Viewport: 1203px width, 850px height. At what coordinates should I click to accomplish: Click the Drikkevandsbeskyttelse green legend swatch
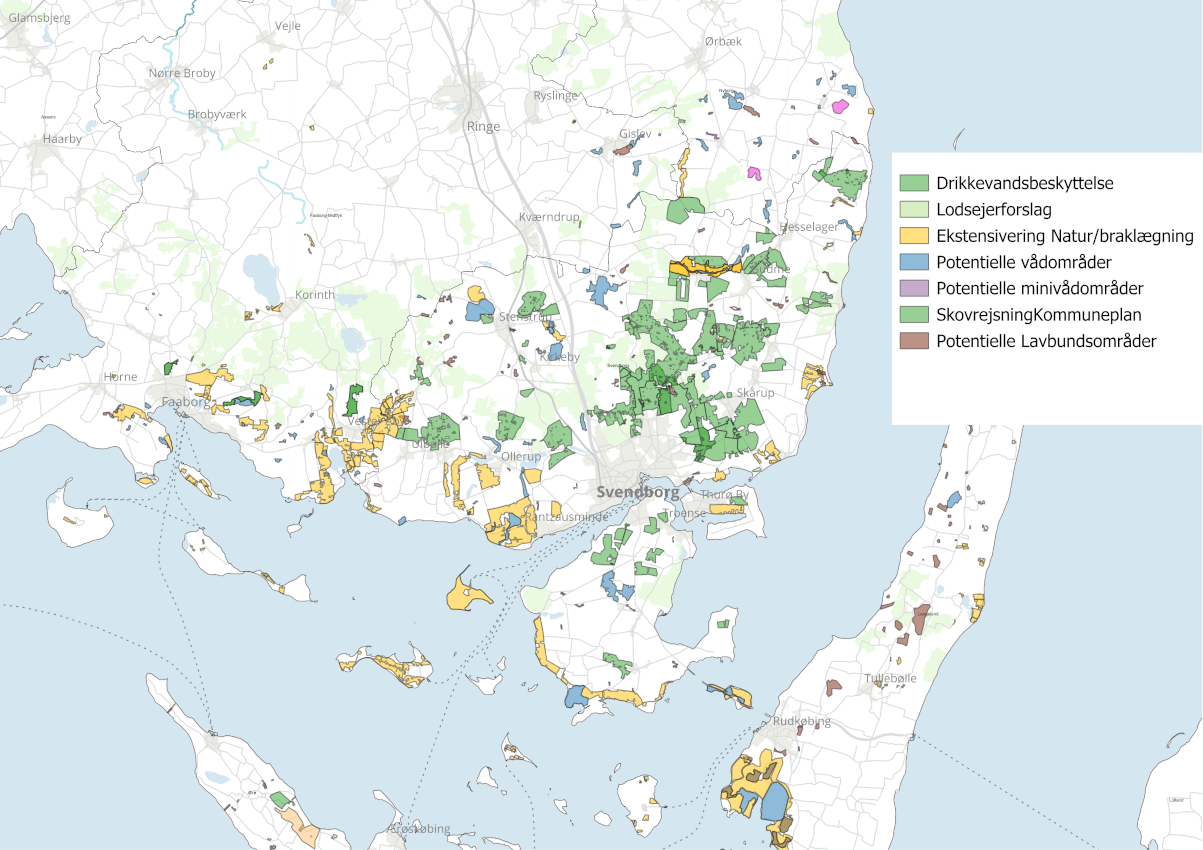tap(915, 184)
